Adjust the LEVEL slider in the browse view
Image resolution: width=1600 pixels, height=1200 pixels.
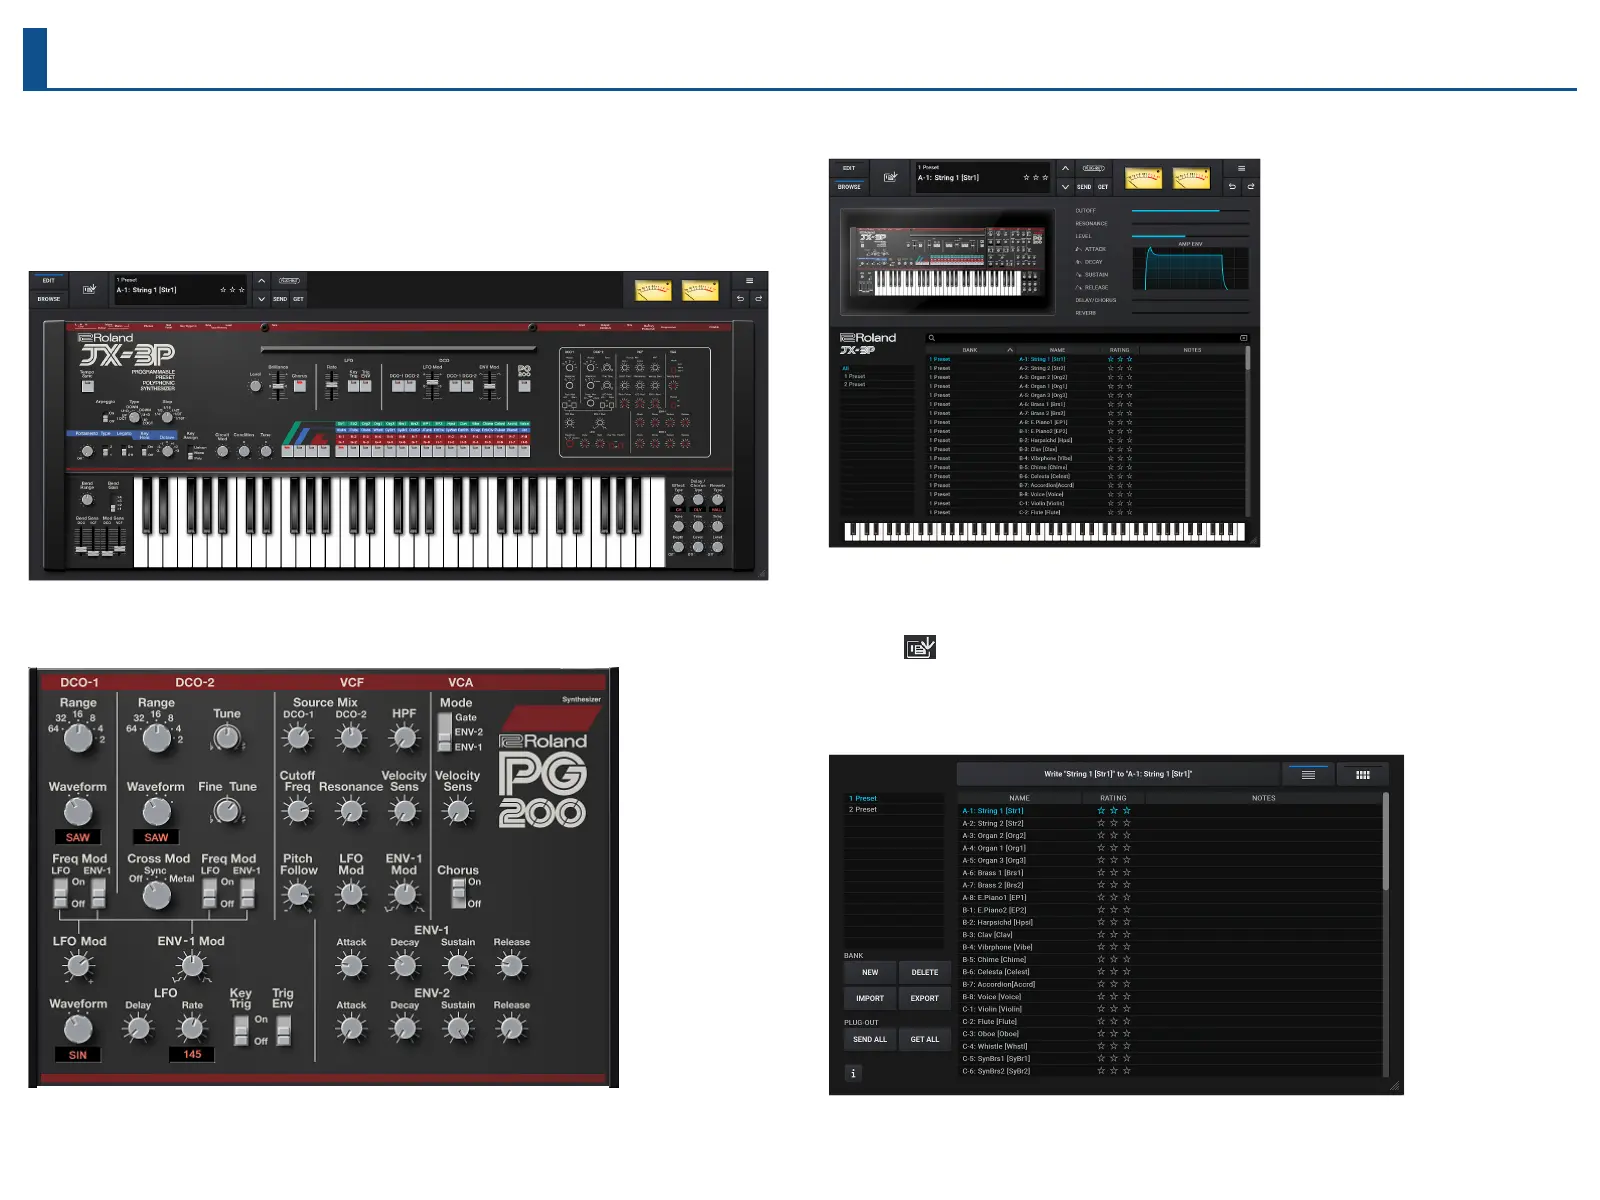pyautogui.click(x=1190, y=236)
